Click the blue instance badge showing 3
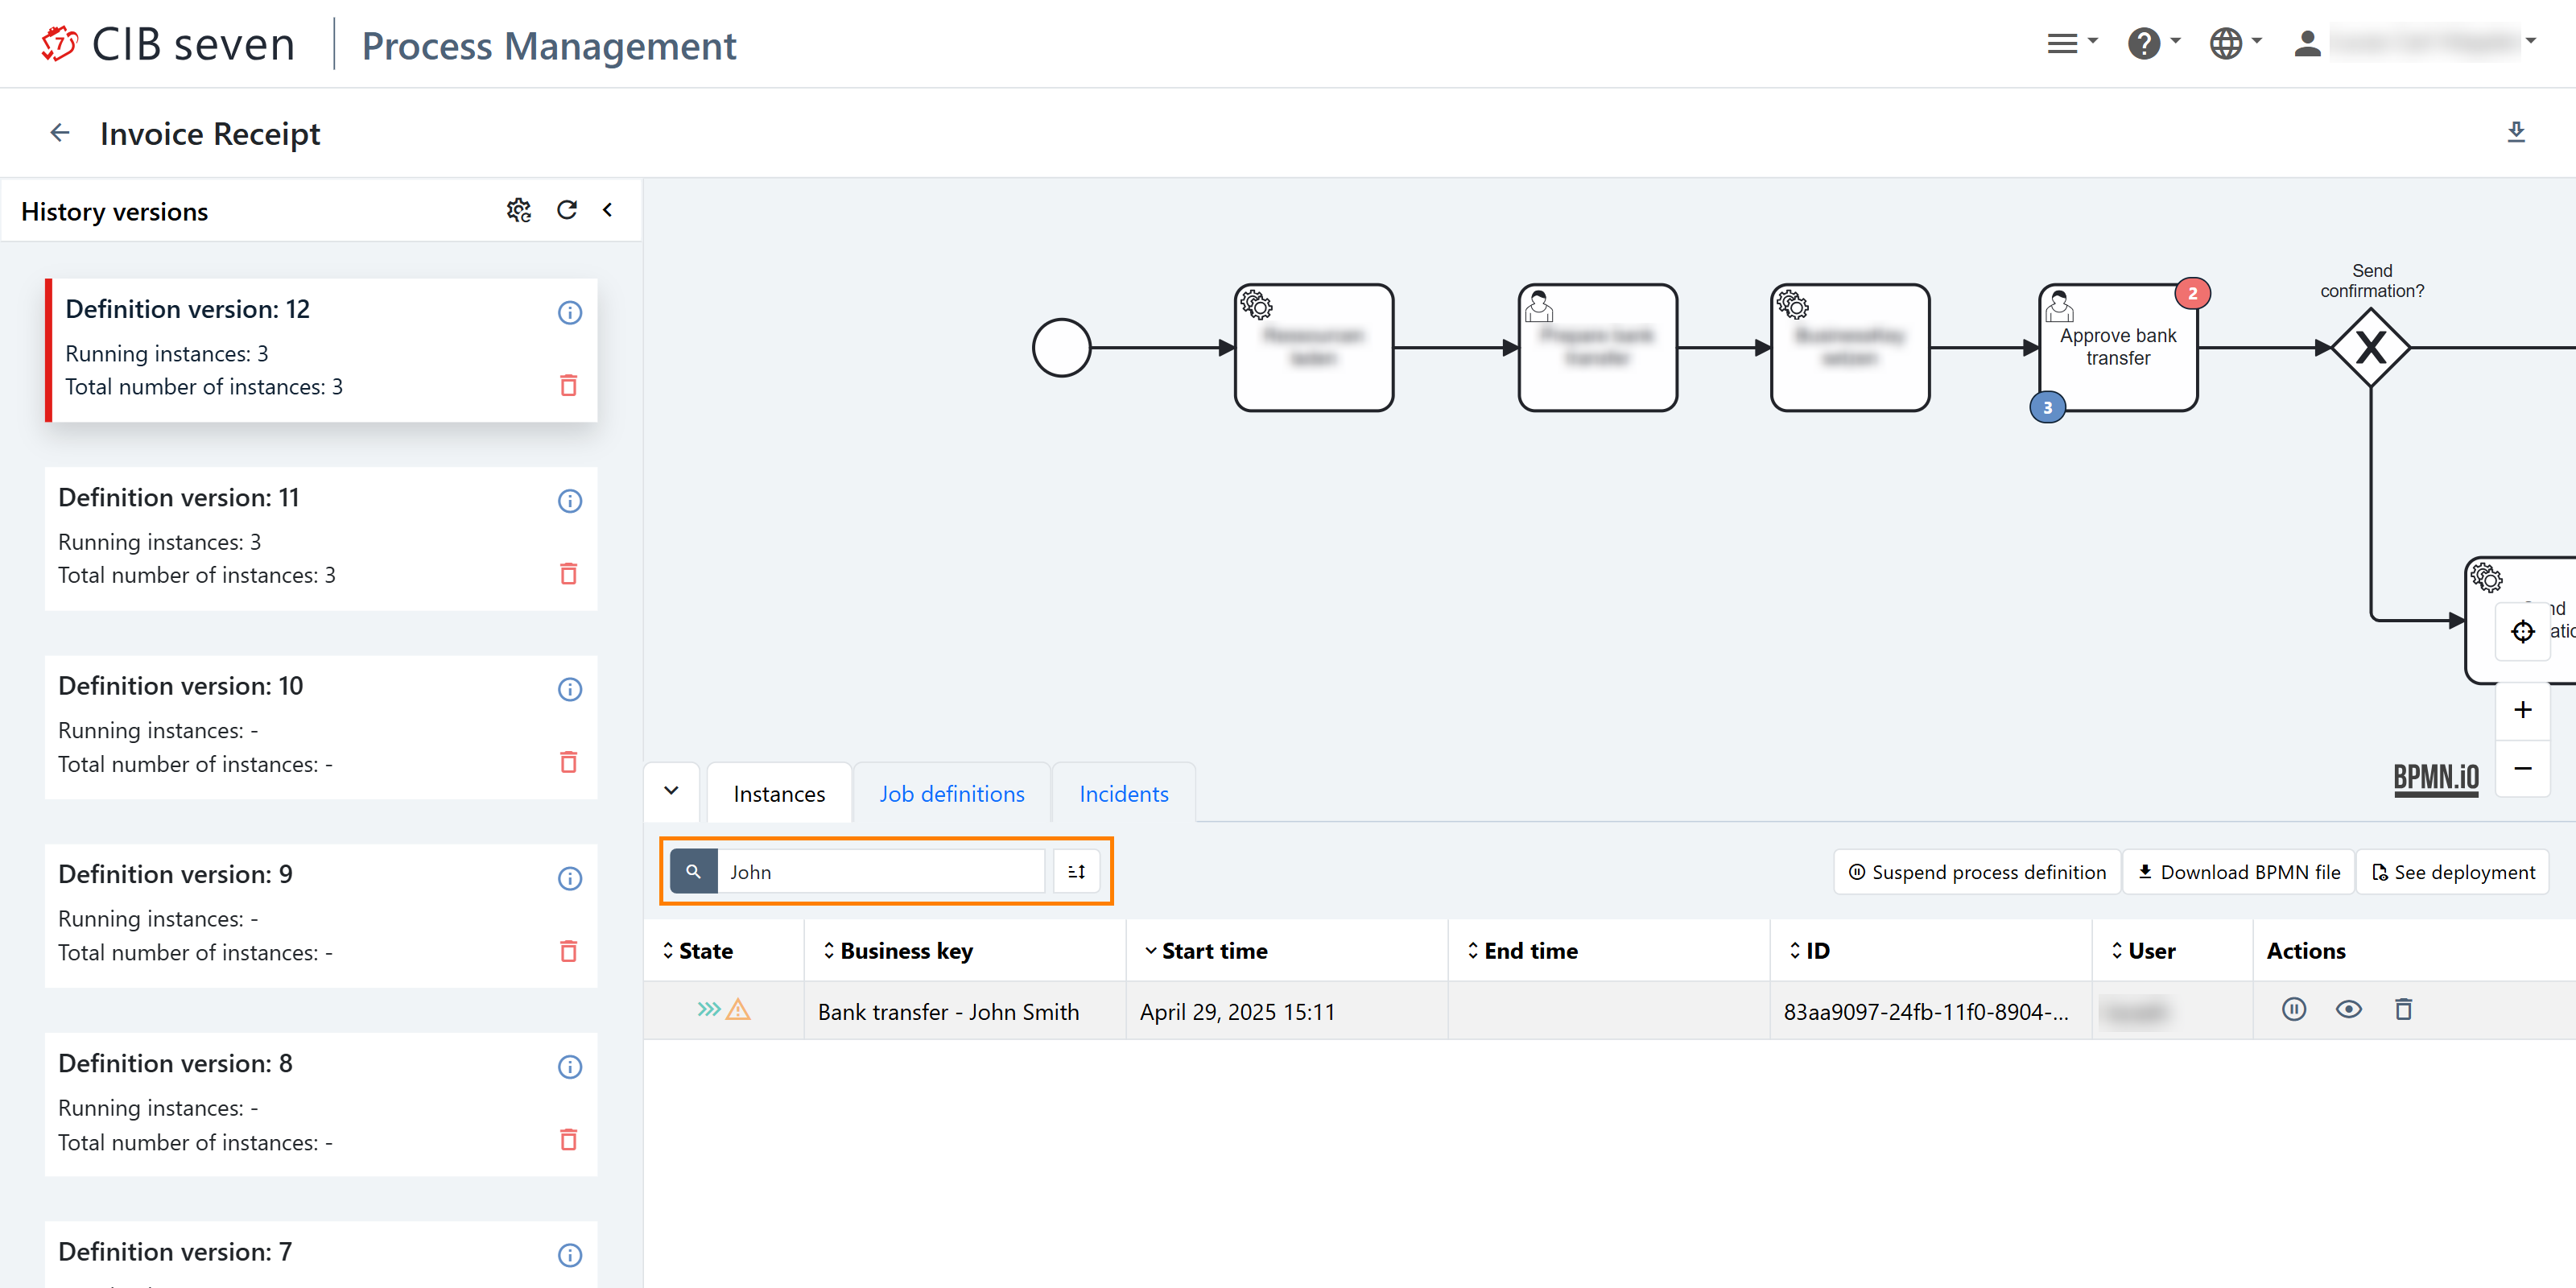The width and height of the screenshot is (2576, 1288). click(x=2047, y=407)
